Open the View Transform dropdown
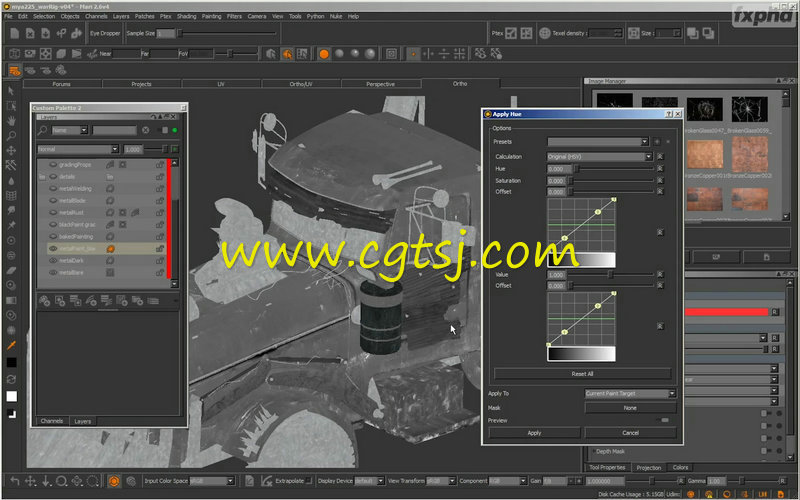The height and width of the screenshot is (500, 800). coord(441,481)
